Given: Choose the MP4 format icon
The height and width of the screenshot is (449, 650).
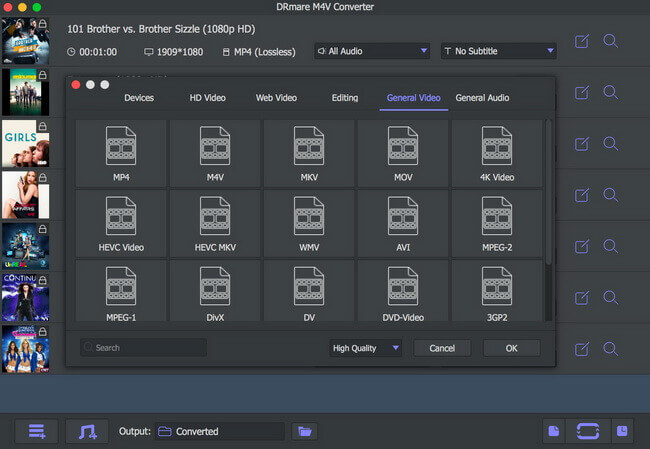Looking at the screenshot, I should coord(121,146).
